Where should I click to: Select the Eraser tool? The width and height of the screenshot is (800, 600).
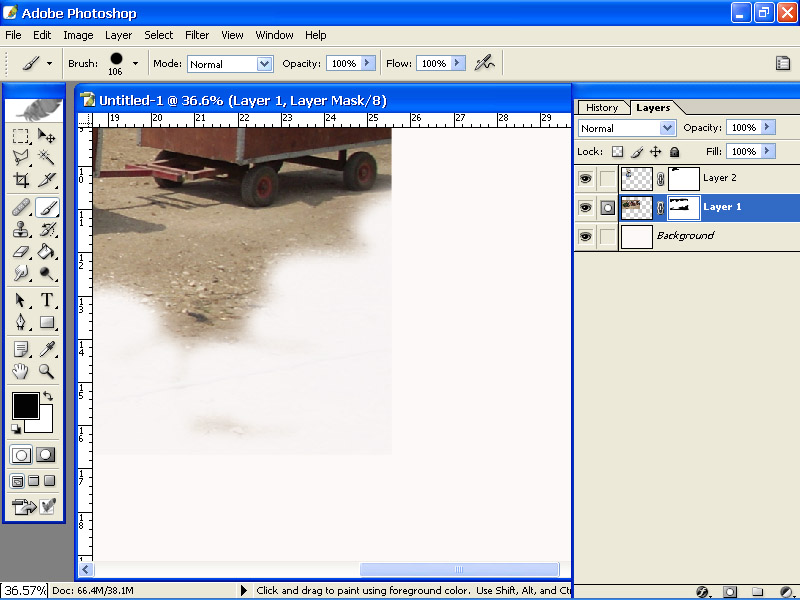[21, 251]
